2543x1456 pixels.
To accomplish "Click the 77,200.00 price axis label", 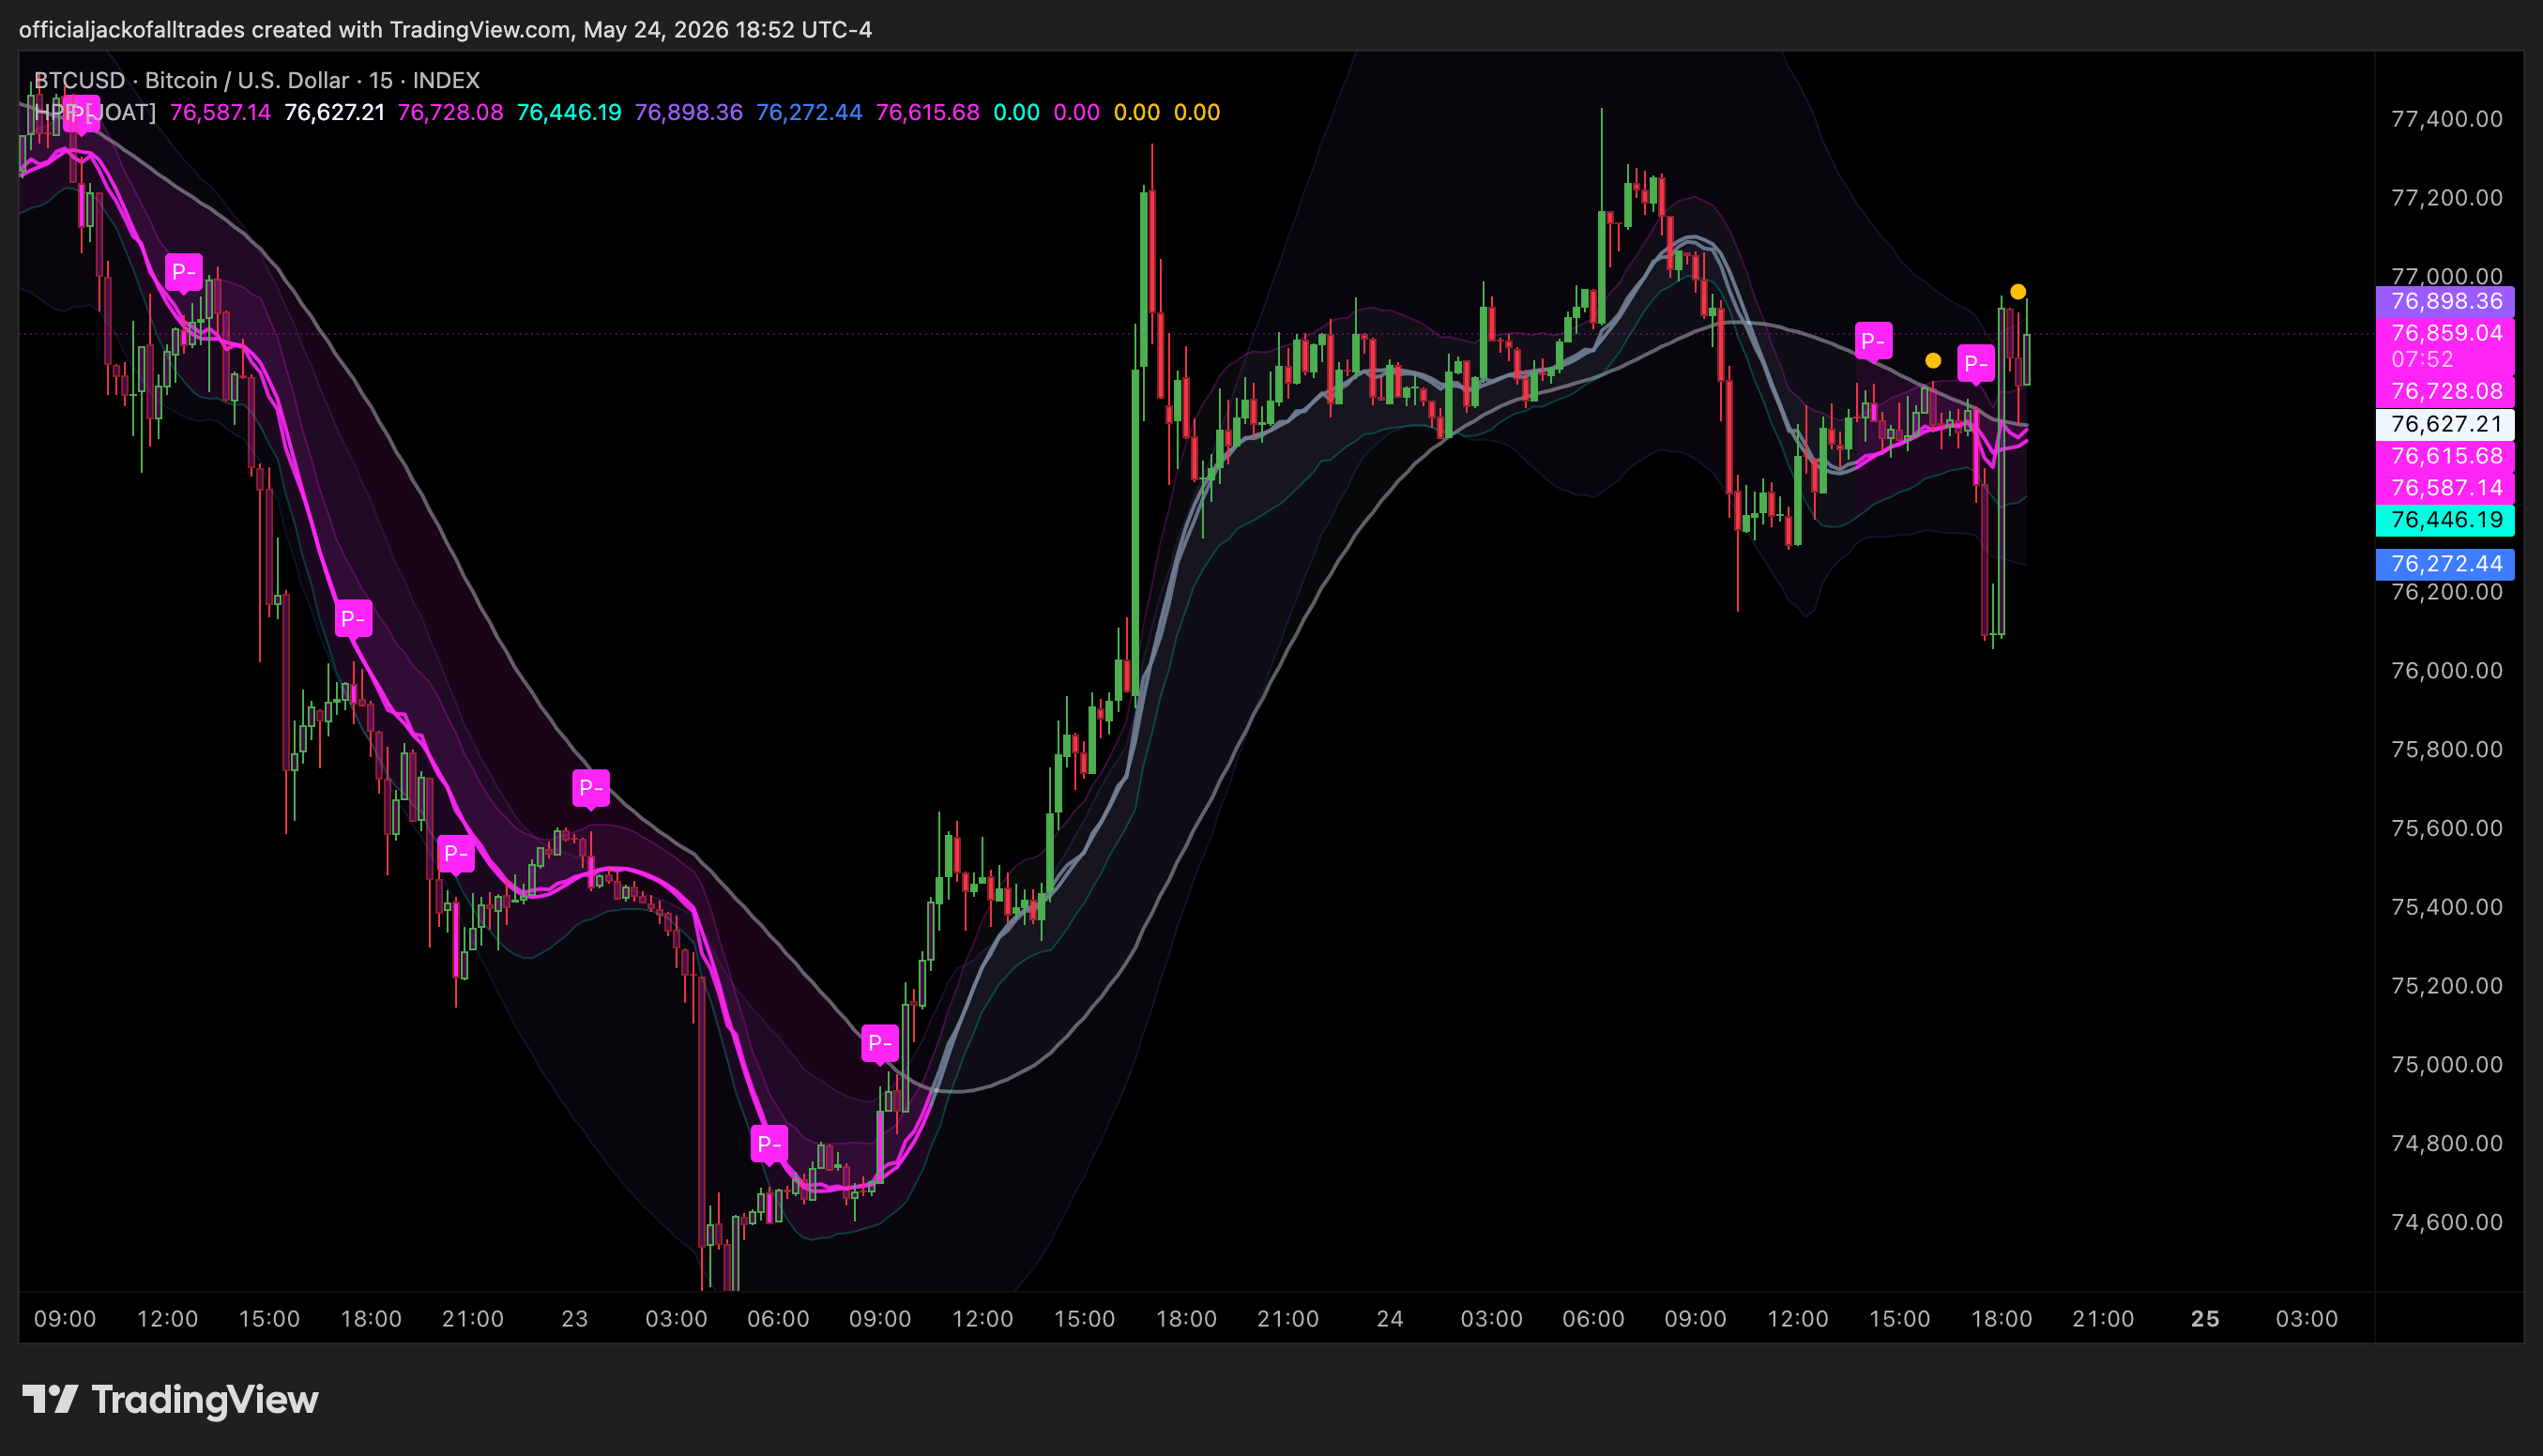I will pyautogui.click(x=2447, y=198).
